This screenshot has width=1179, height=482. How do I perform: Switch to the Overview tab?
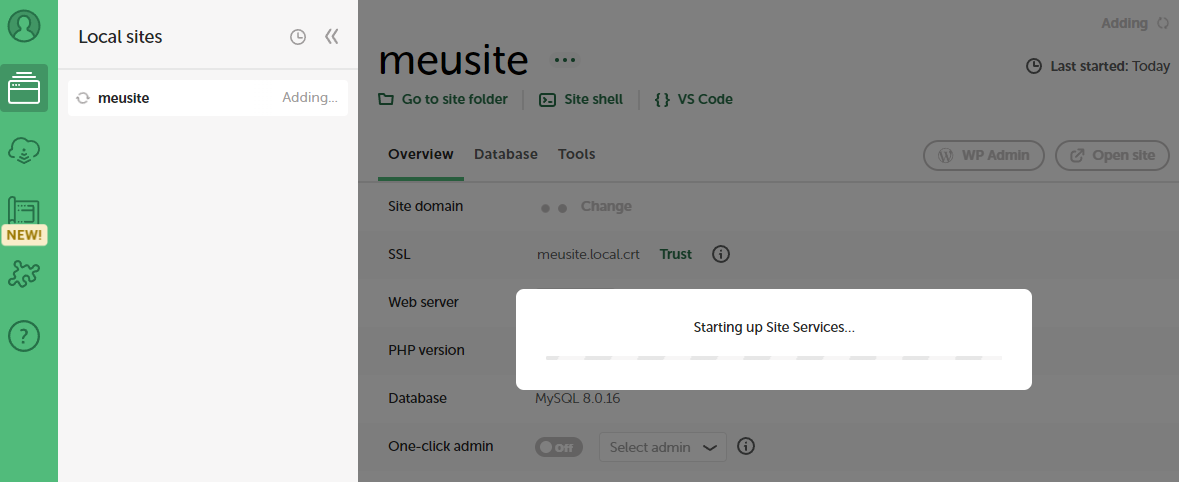421,154
